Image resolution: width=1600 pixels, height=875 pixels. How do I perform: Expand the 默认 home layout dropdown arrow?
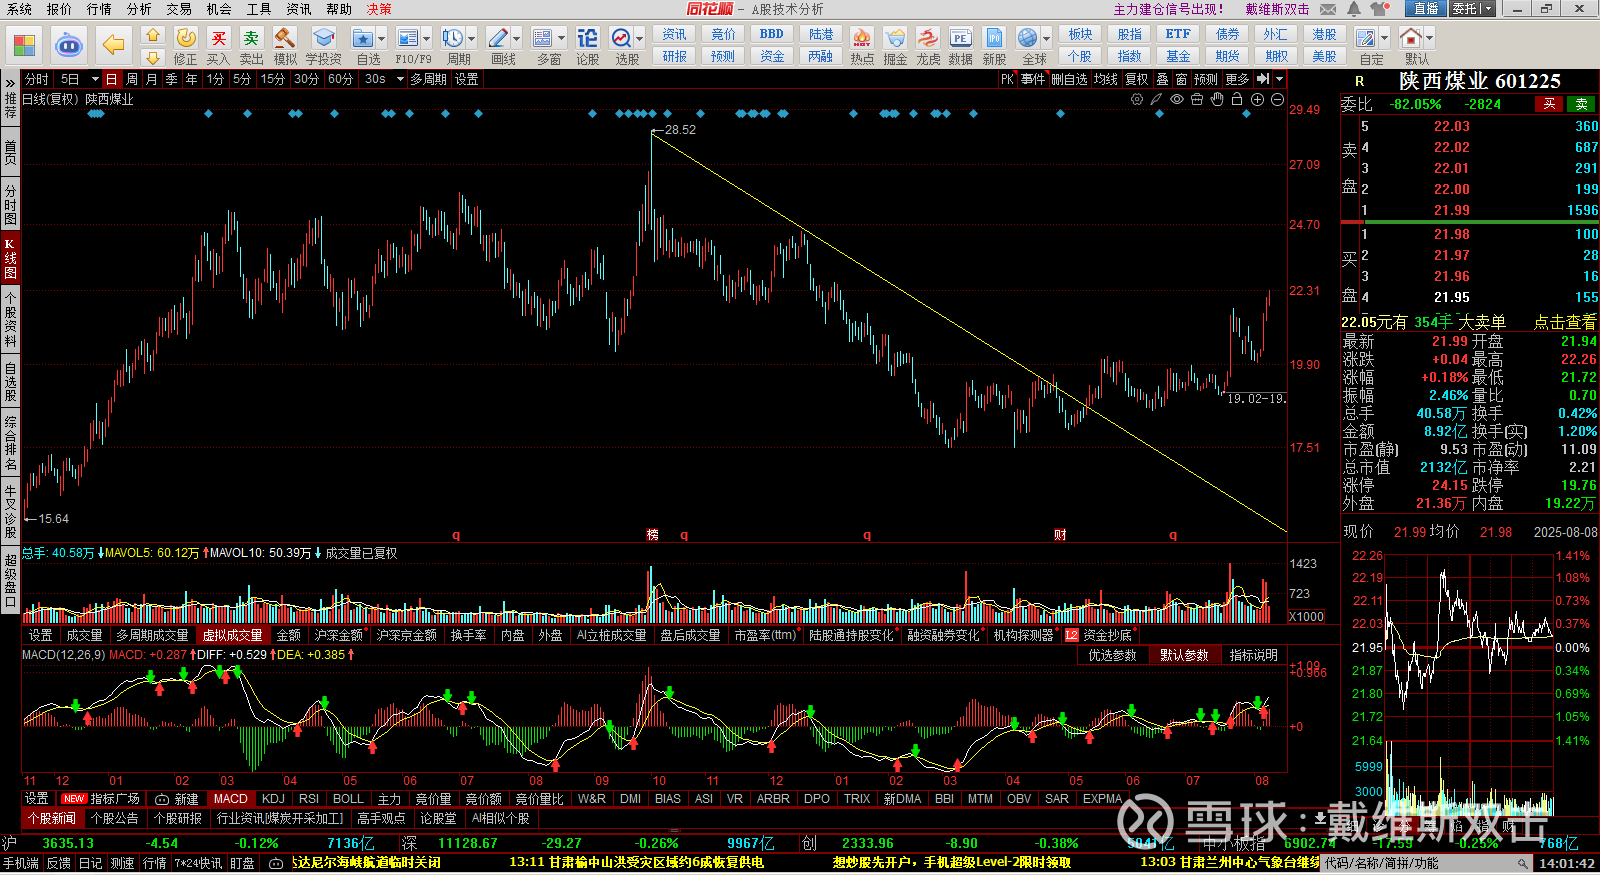coord(1429,38)
